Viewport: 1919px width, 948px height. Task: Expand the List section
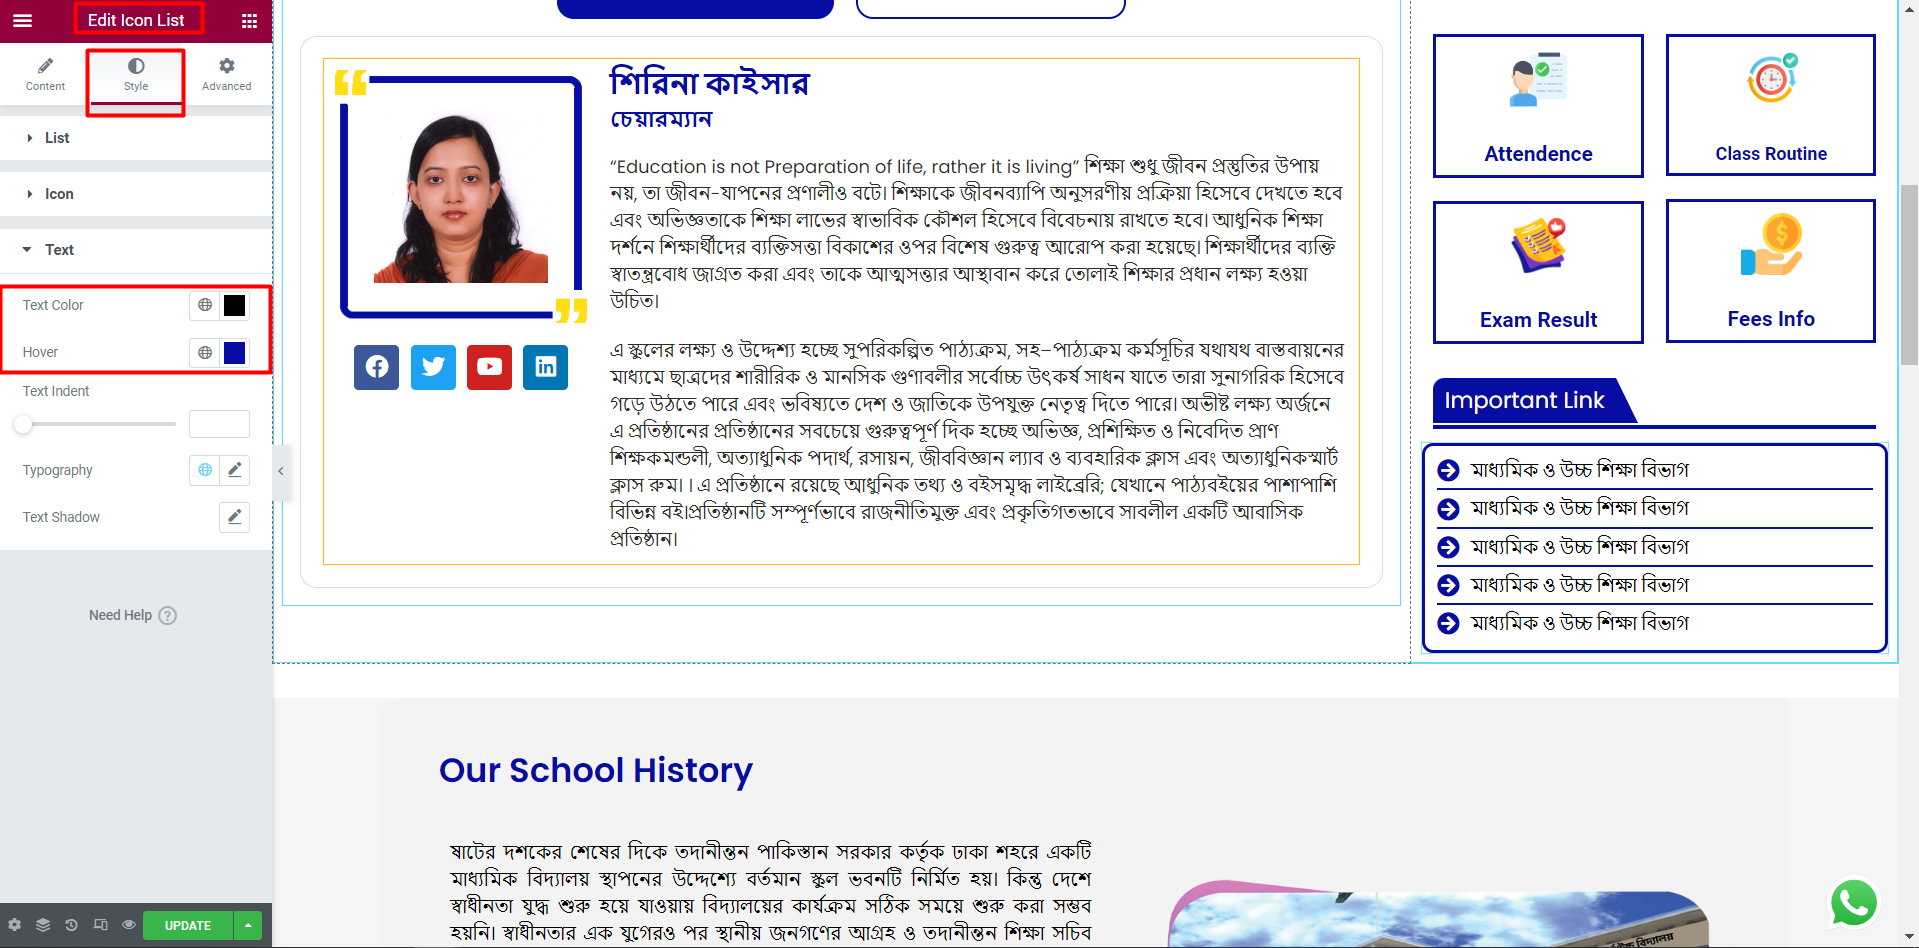tap(136, 138)
